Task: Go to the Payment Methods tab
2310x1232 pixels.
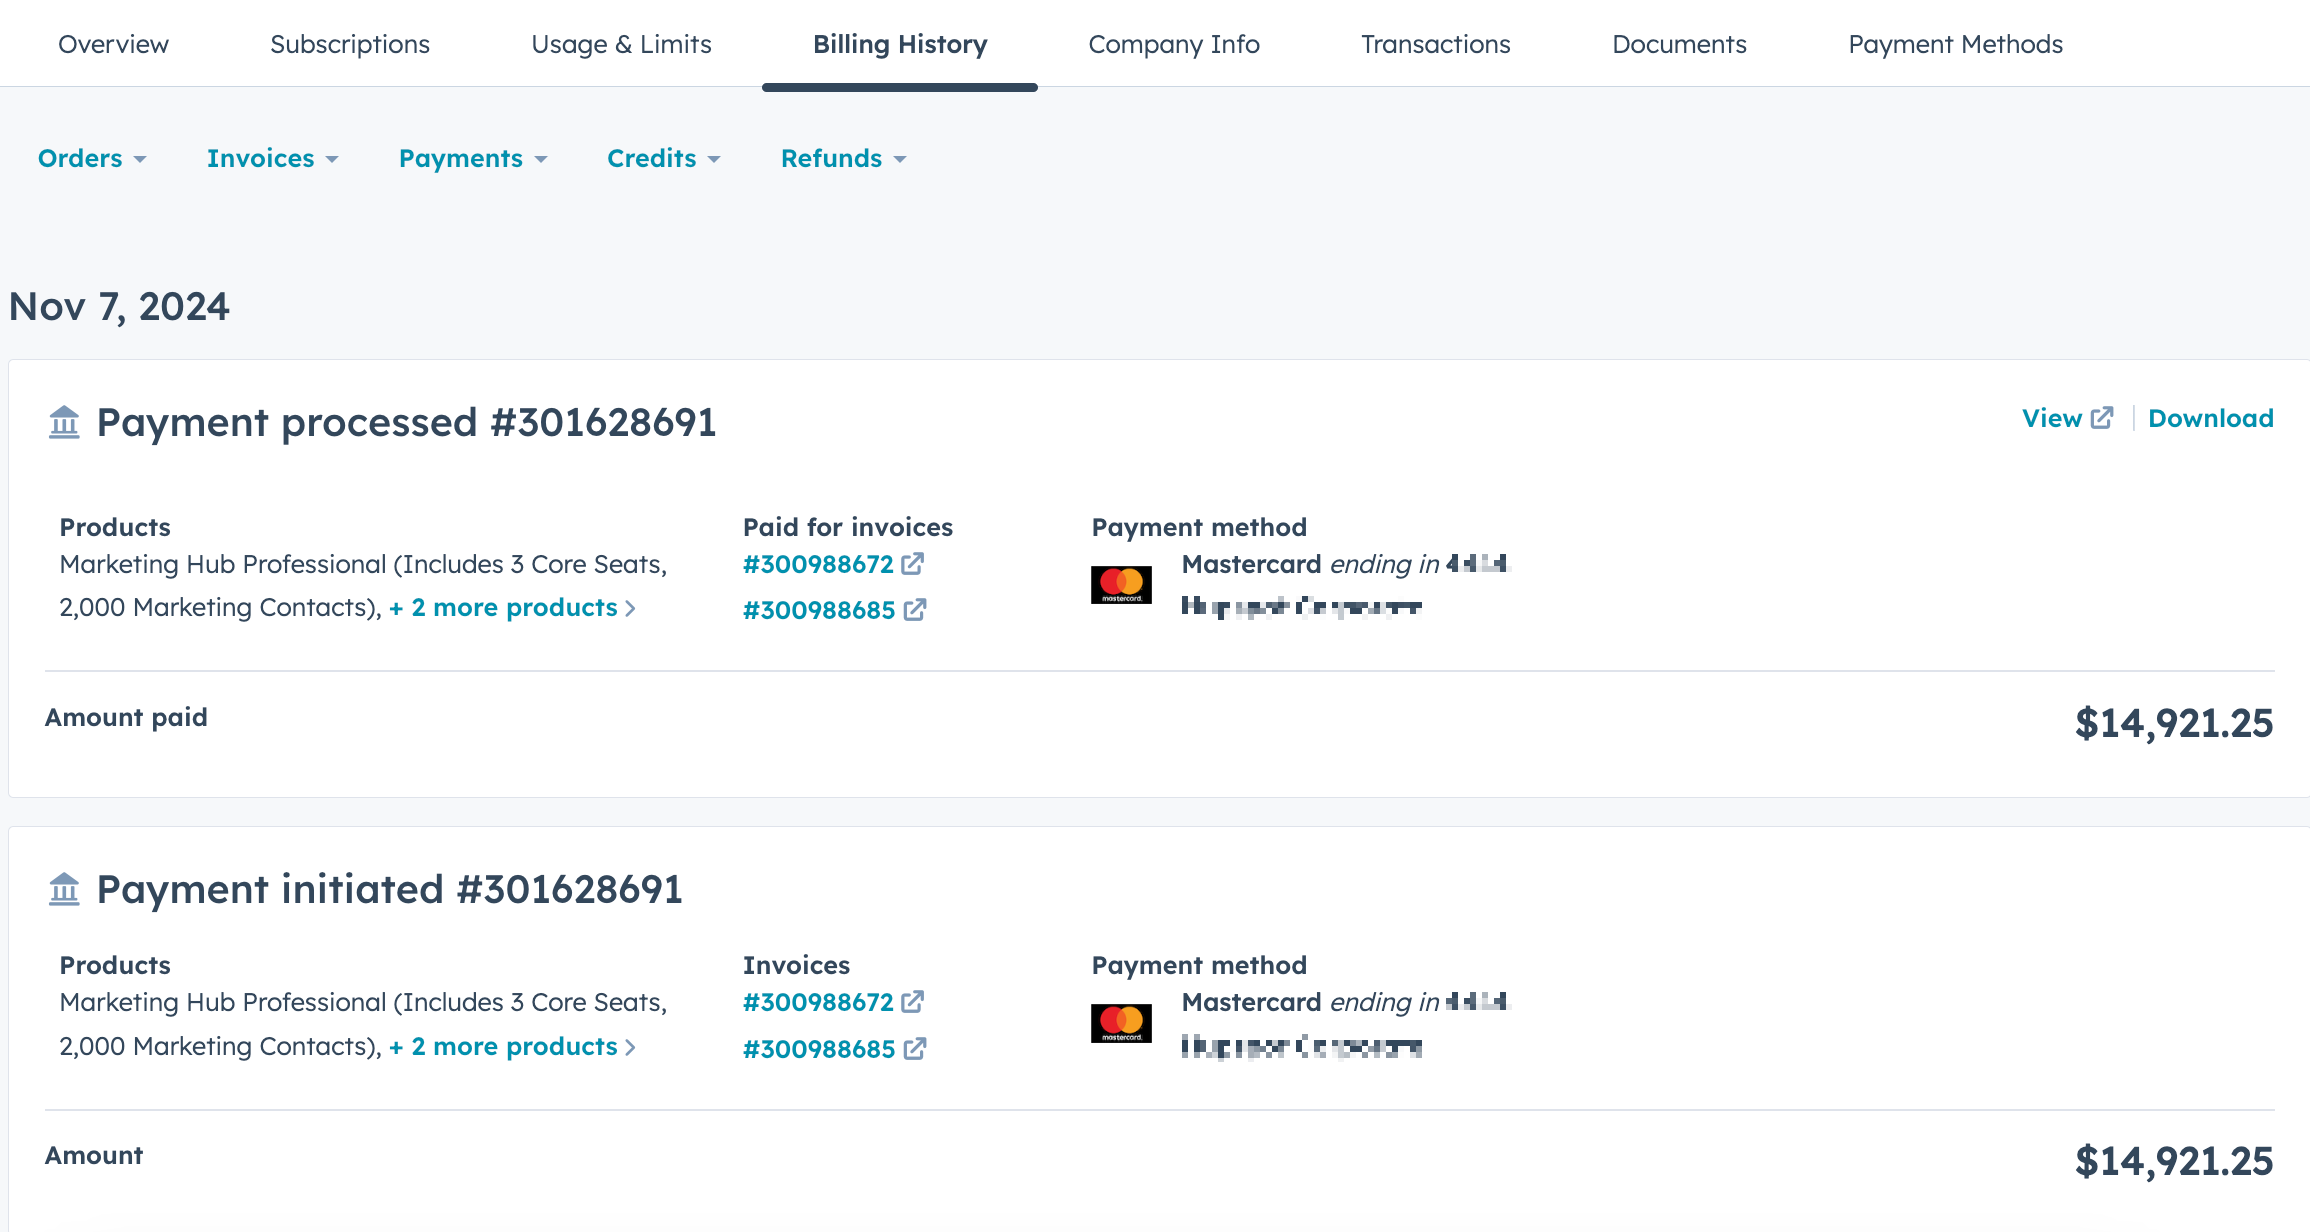Action: click(x=1955, y=44)
